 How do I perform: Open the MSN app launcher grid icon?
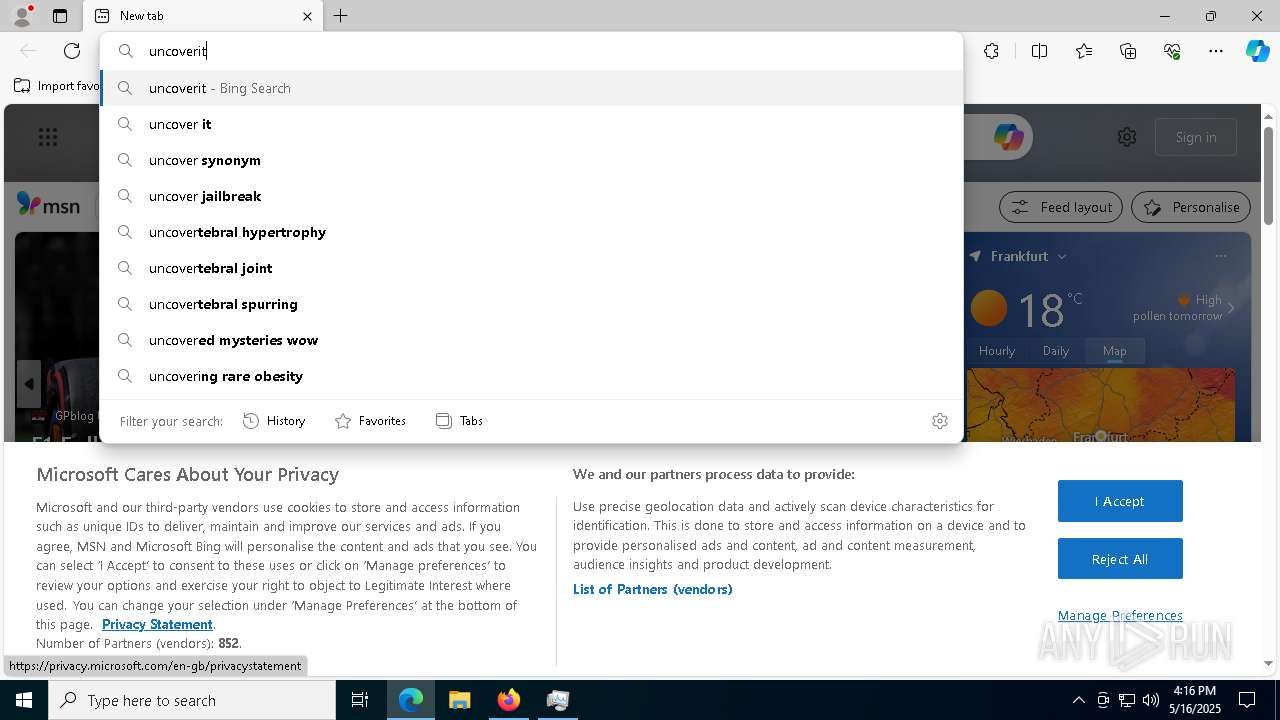(x=48, y=137)
